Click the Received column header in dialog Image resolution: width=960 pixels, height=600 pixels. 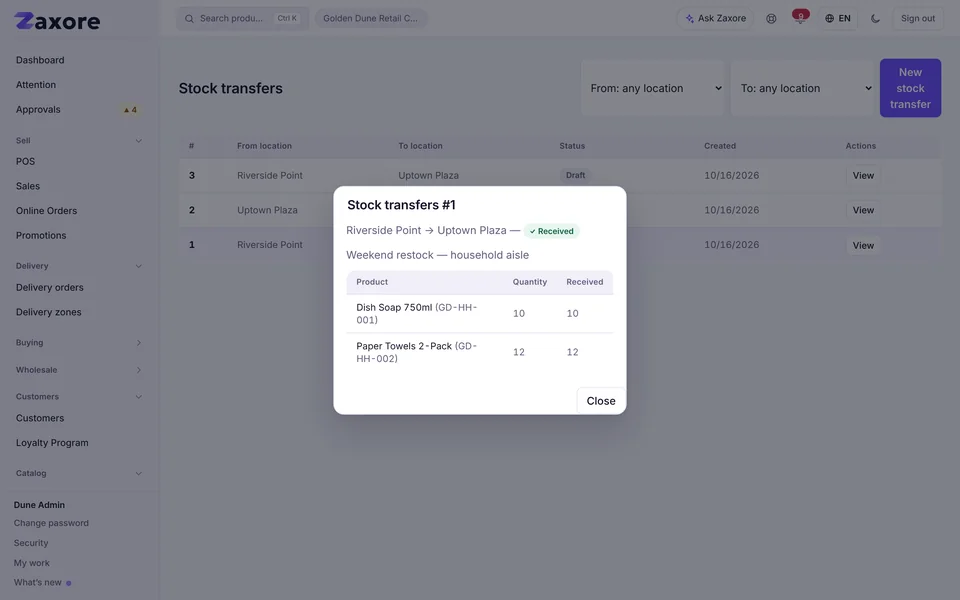(x=584, y=282)
